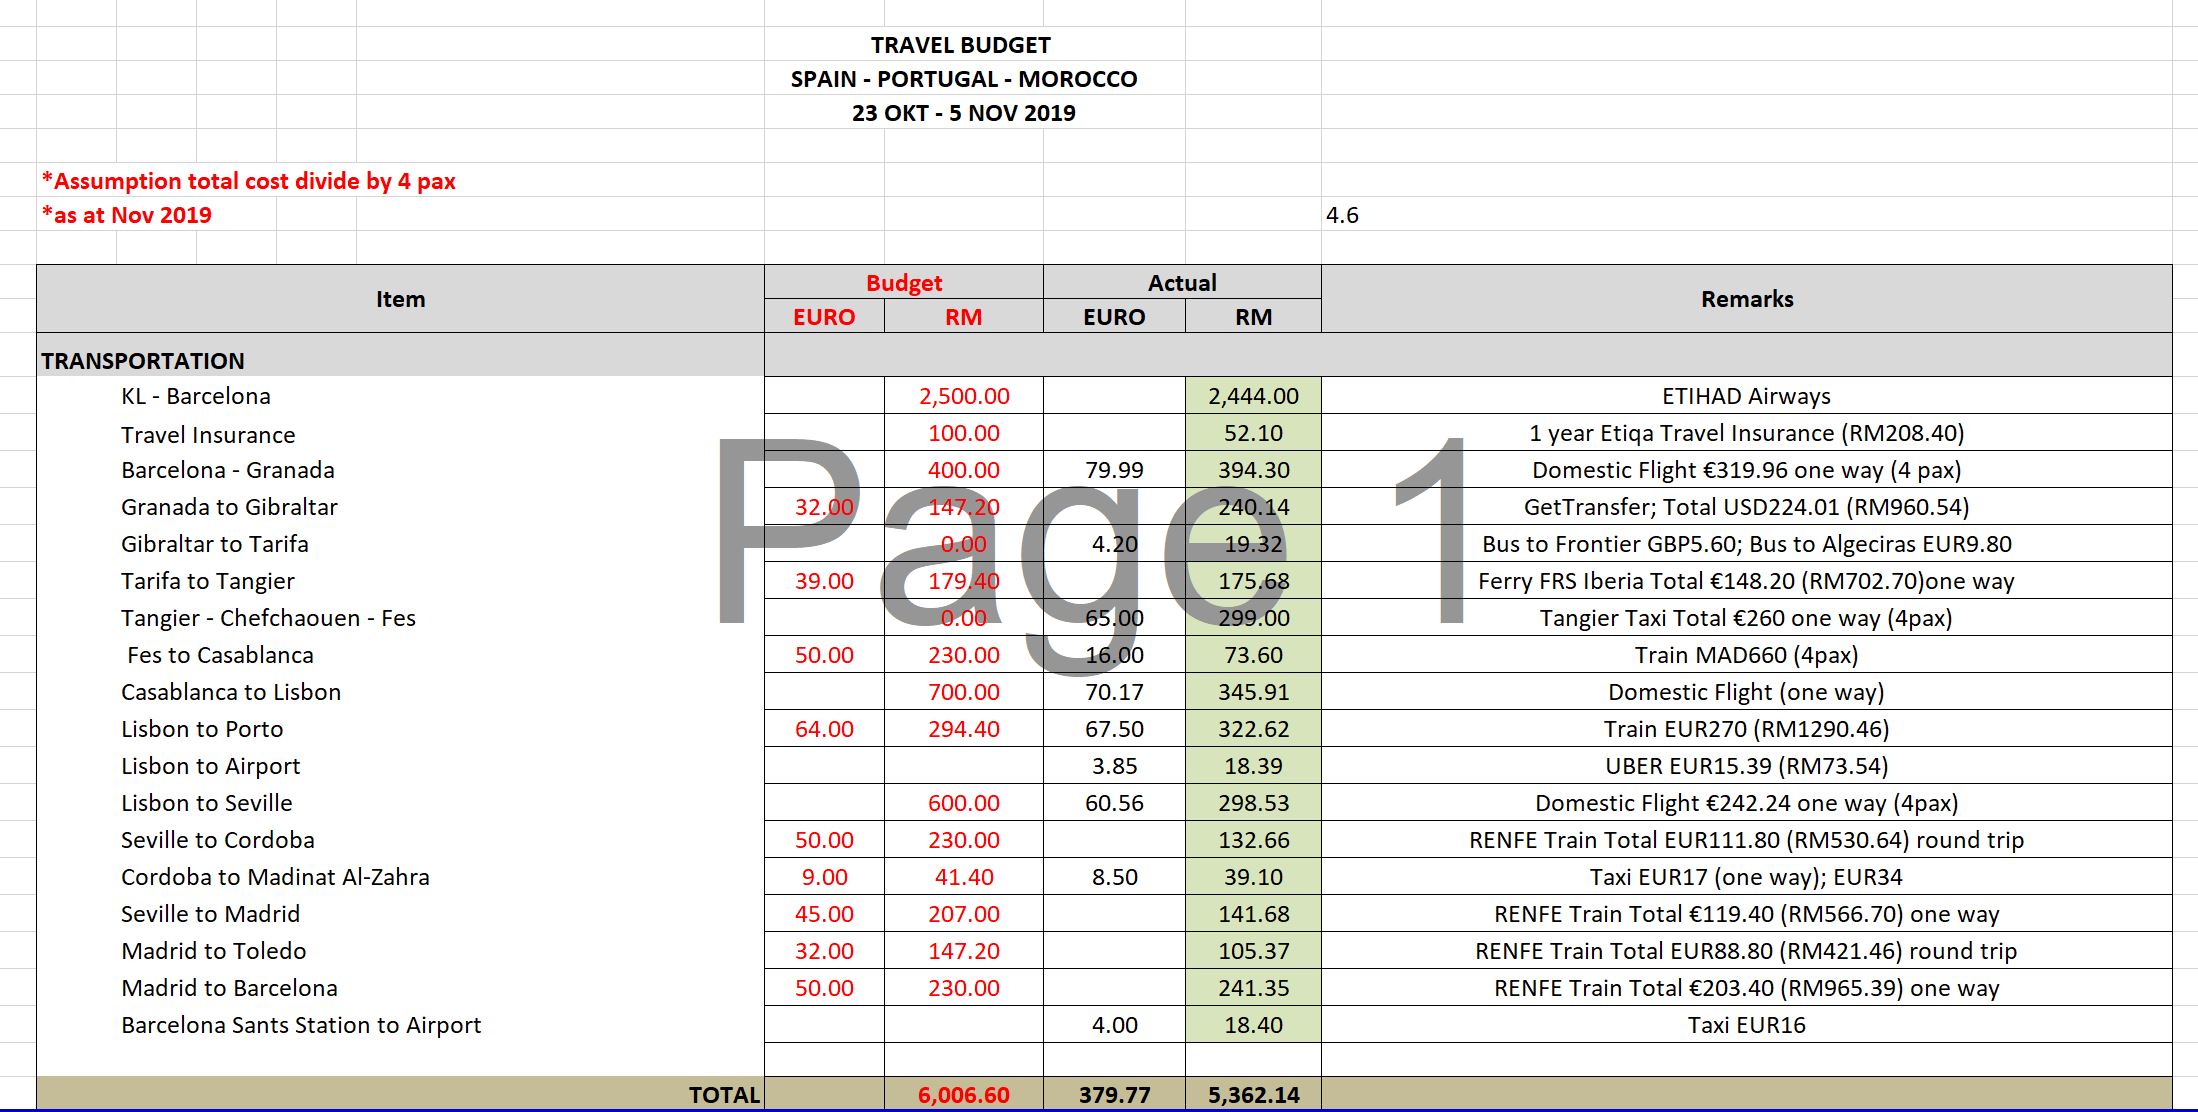Click the Taxi EUR16 remarks cell
Viewport: 2198px width, 1112px height.
[x=1746, y=1025]
